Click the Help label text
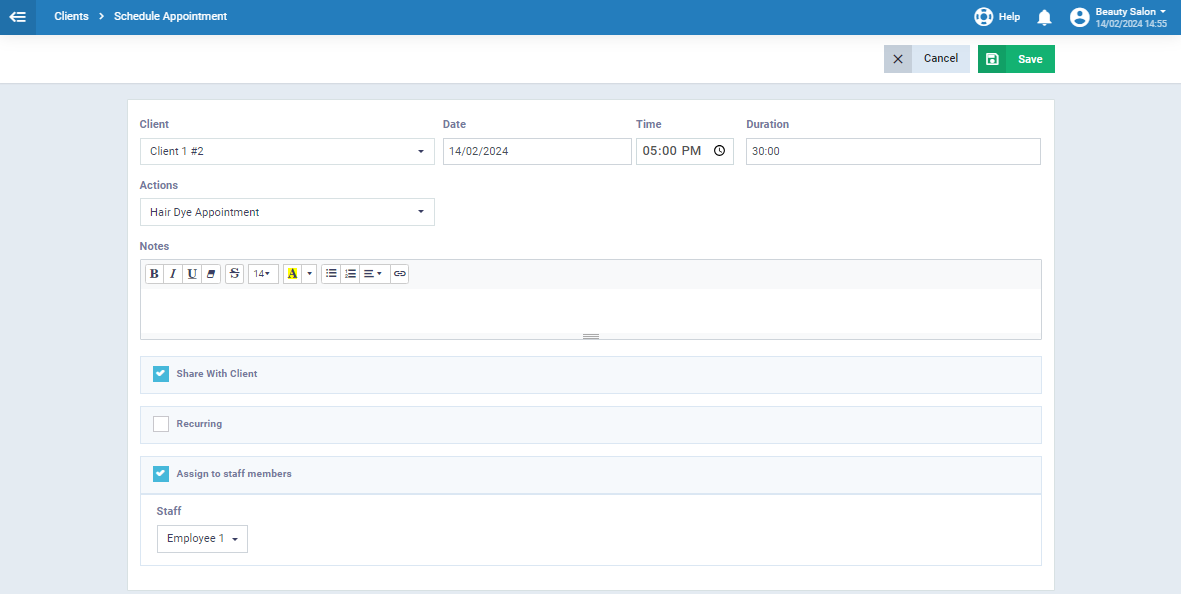This screenshot has width=1181, height=594. (x=1009, y=17)
